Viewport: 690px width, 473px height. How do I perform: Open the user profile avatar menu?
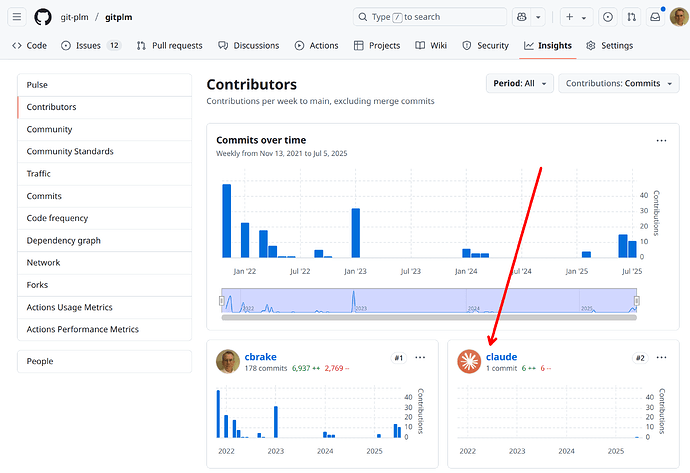[x=679, y=17]
